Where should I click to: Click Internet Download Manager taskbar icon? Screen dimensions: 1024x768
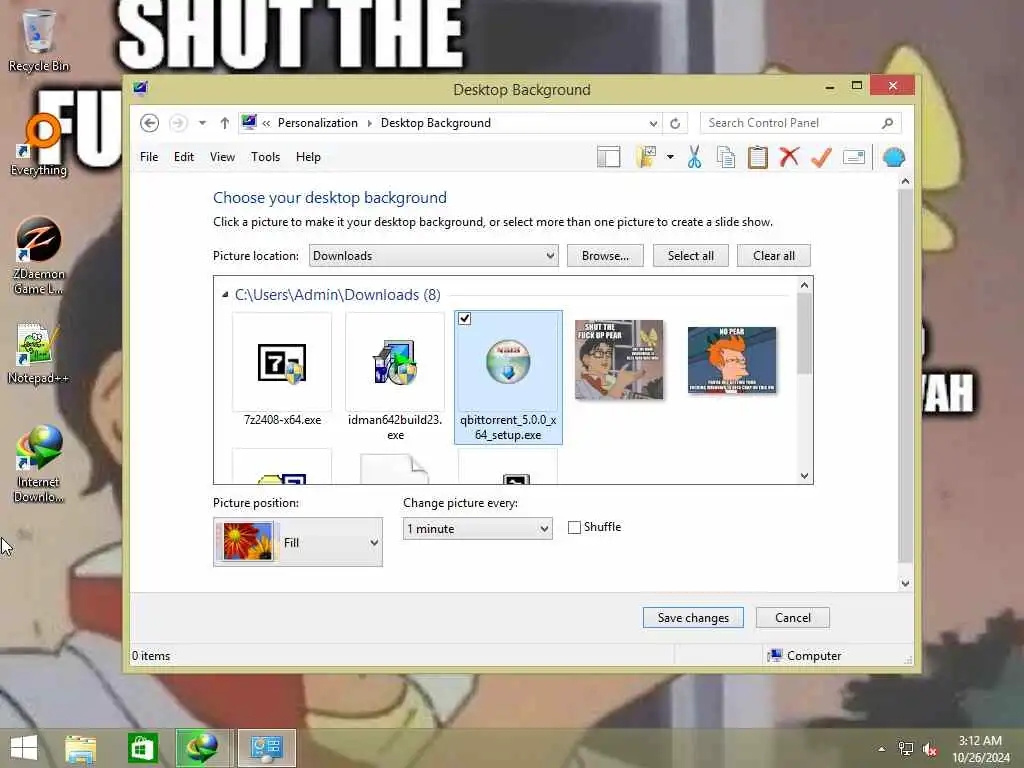click(x=204, y=748)
